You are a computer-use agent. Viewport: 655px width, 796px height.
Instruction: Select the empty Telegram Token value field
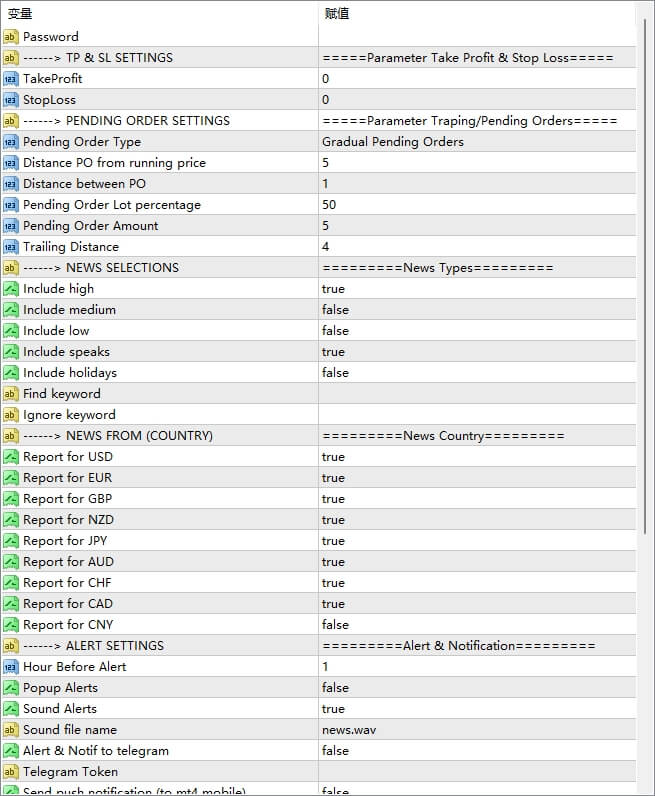477,772
